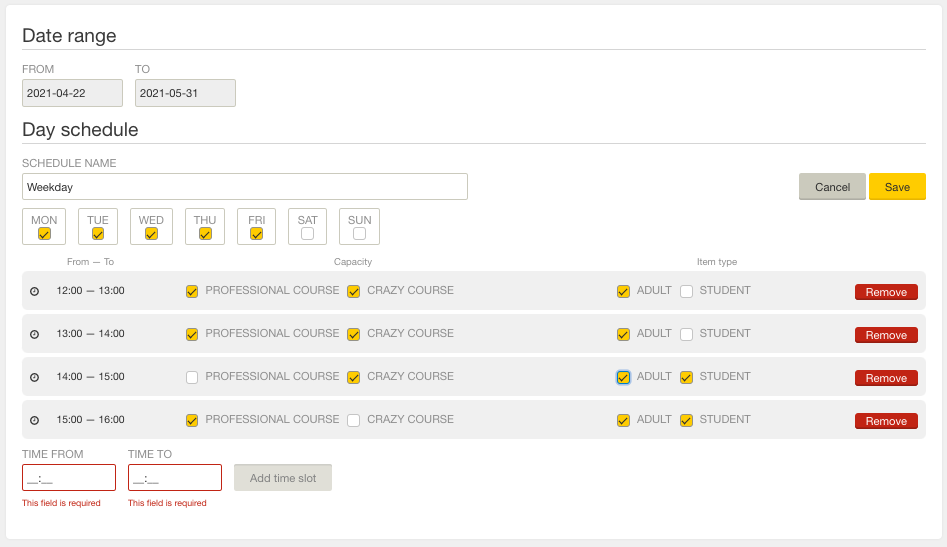Focus the TIME FROM input
The height and width of the screenshot is (547, 947).
click(69, 478)
